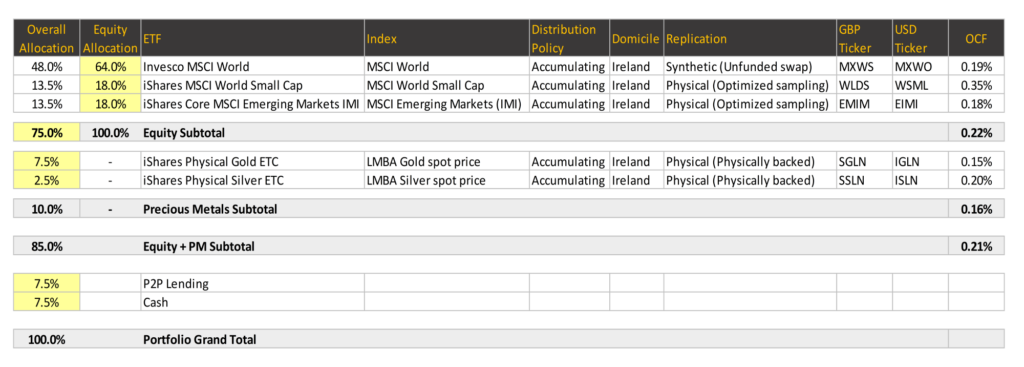Click the Equity Subtotal label
1024x367 pixels.
pos(184,133)
